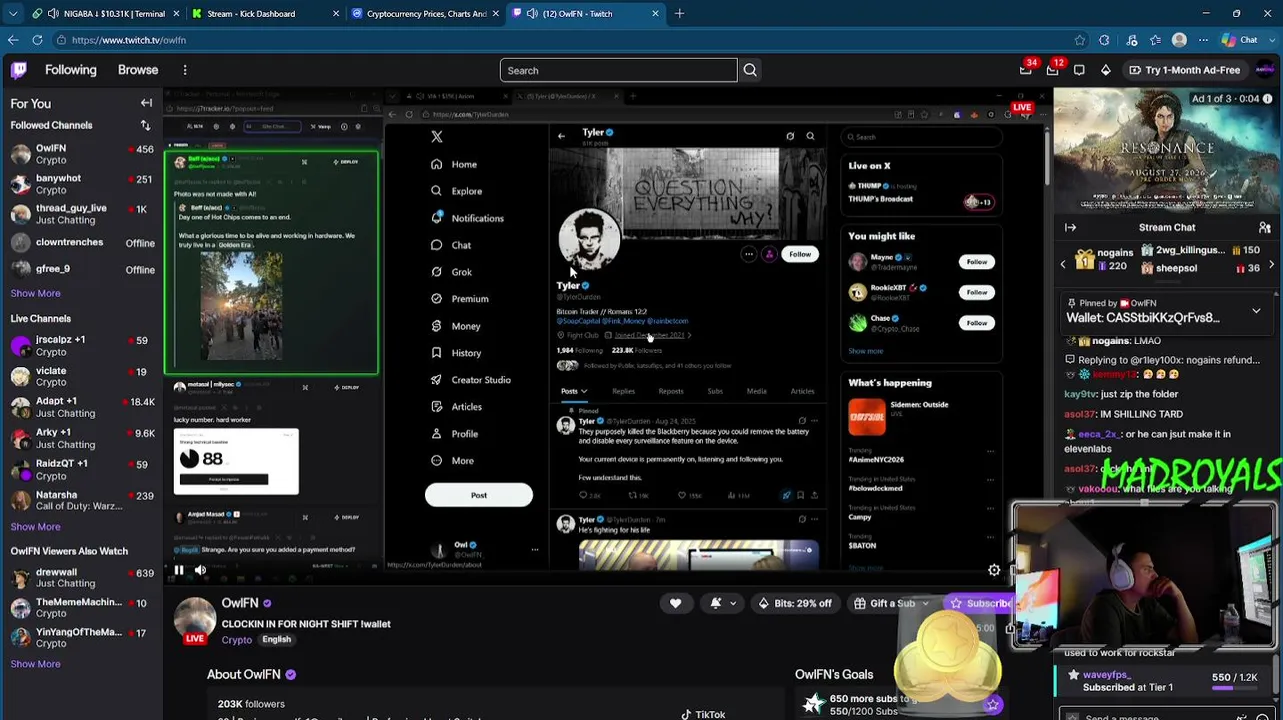Open the jrscalpz live channel
1283x720 pixels.
(x=82, y=346)
